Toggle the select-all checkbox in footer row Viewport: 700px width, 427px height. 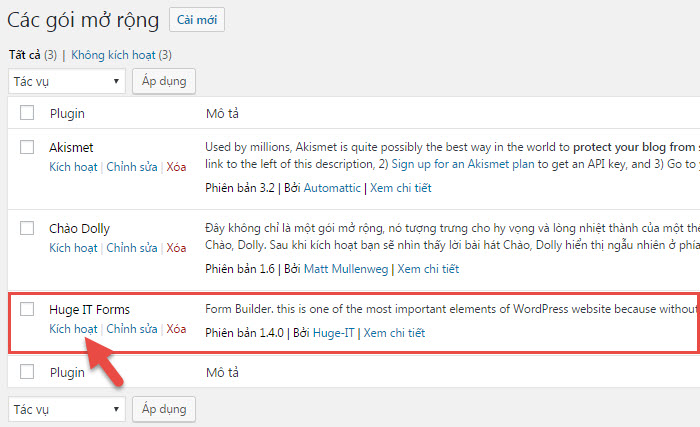pos(27,372)
